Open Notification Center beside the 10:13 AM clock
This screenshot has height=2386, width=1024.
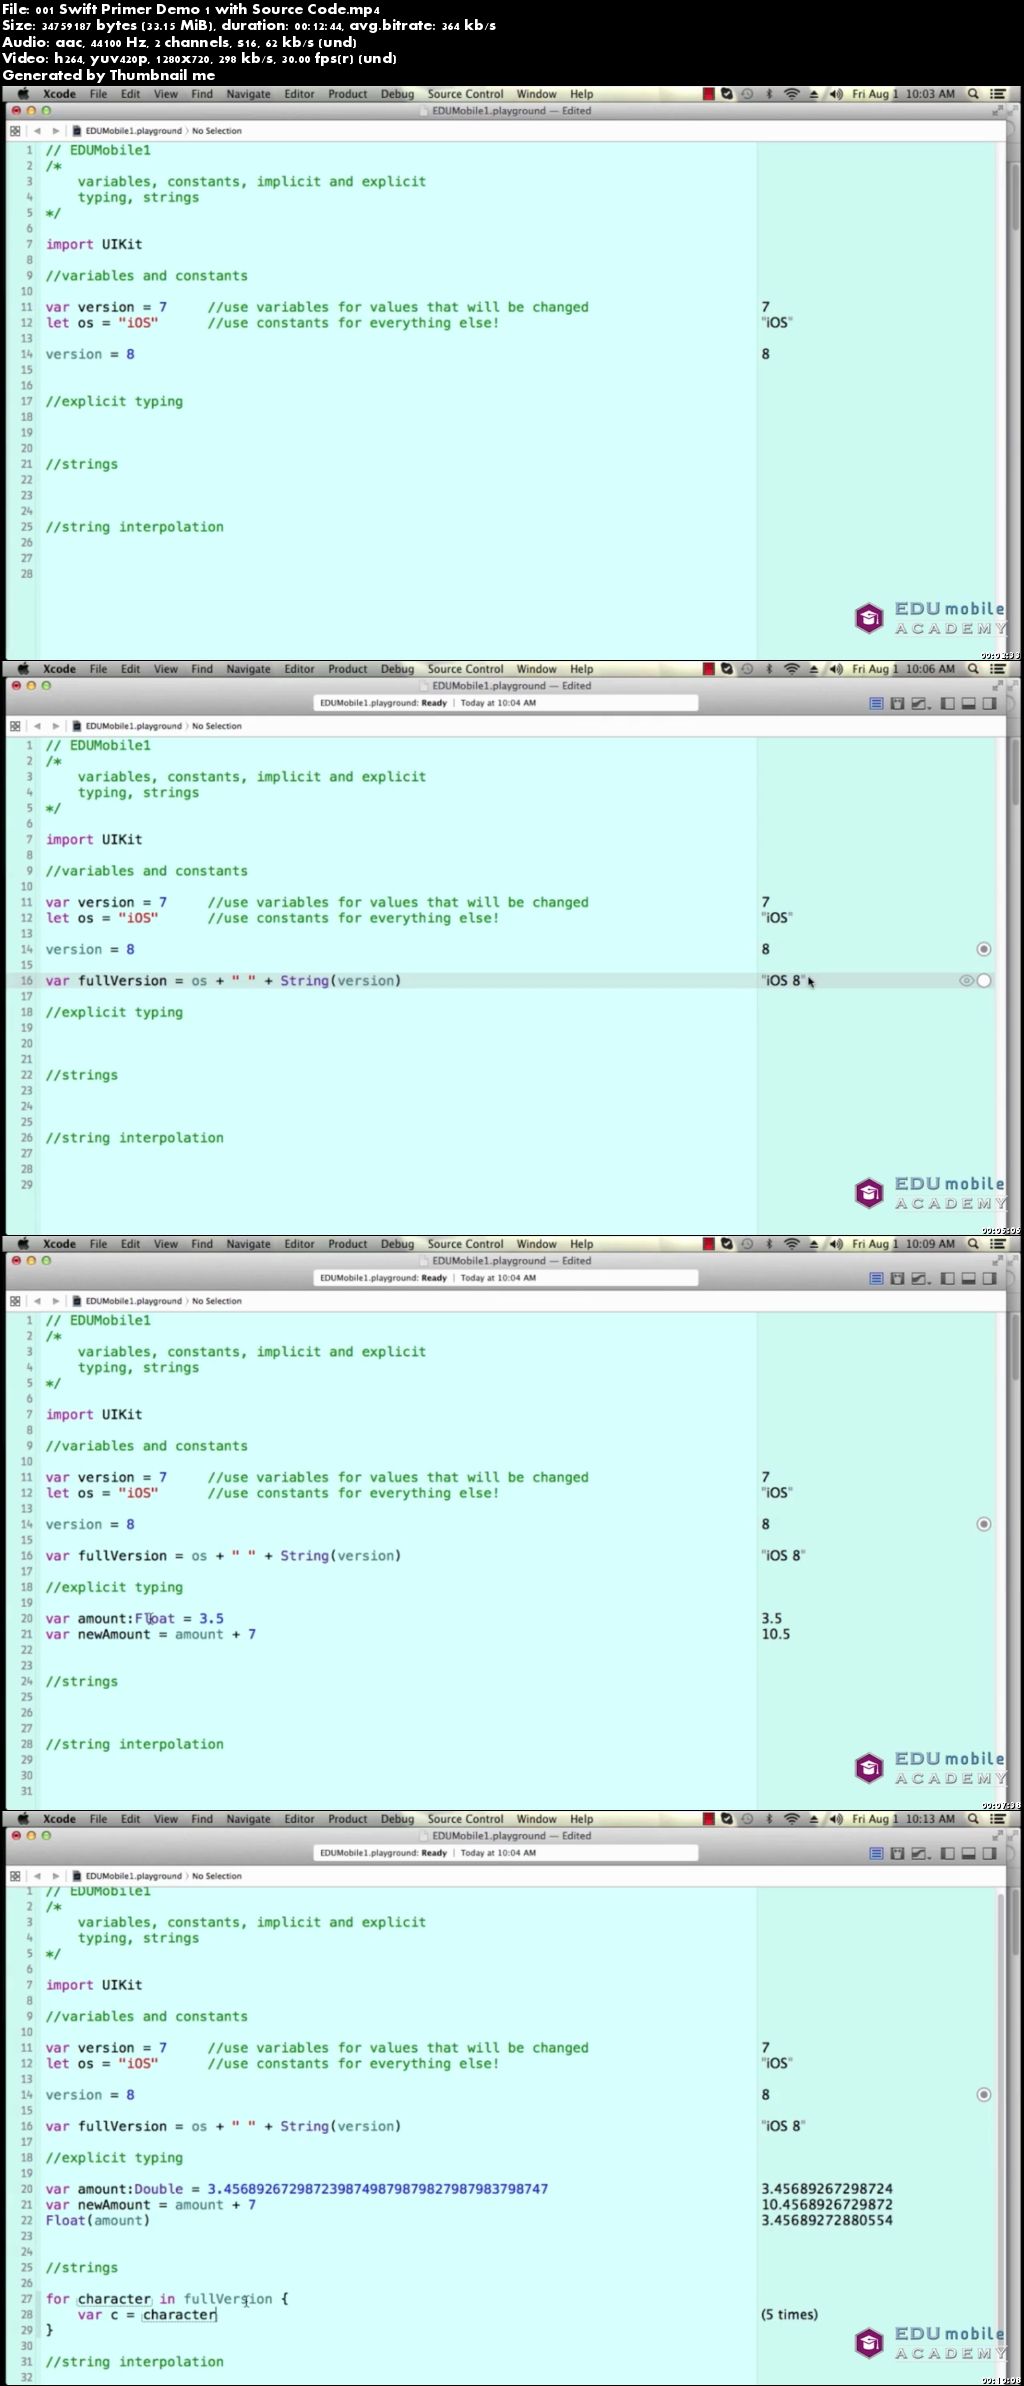tap(997, 1819)
